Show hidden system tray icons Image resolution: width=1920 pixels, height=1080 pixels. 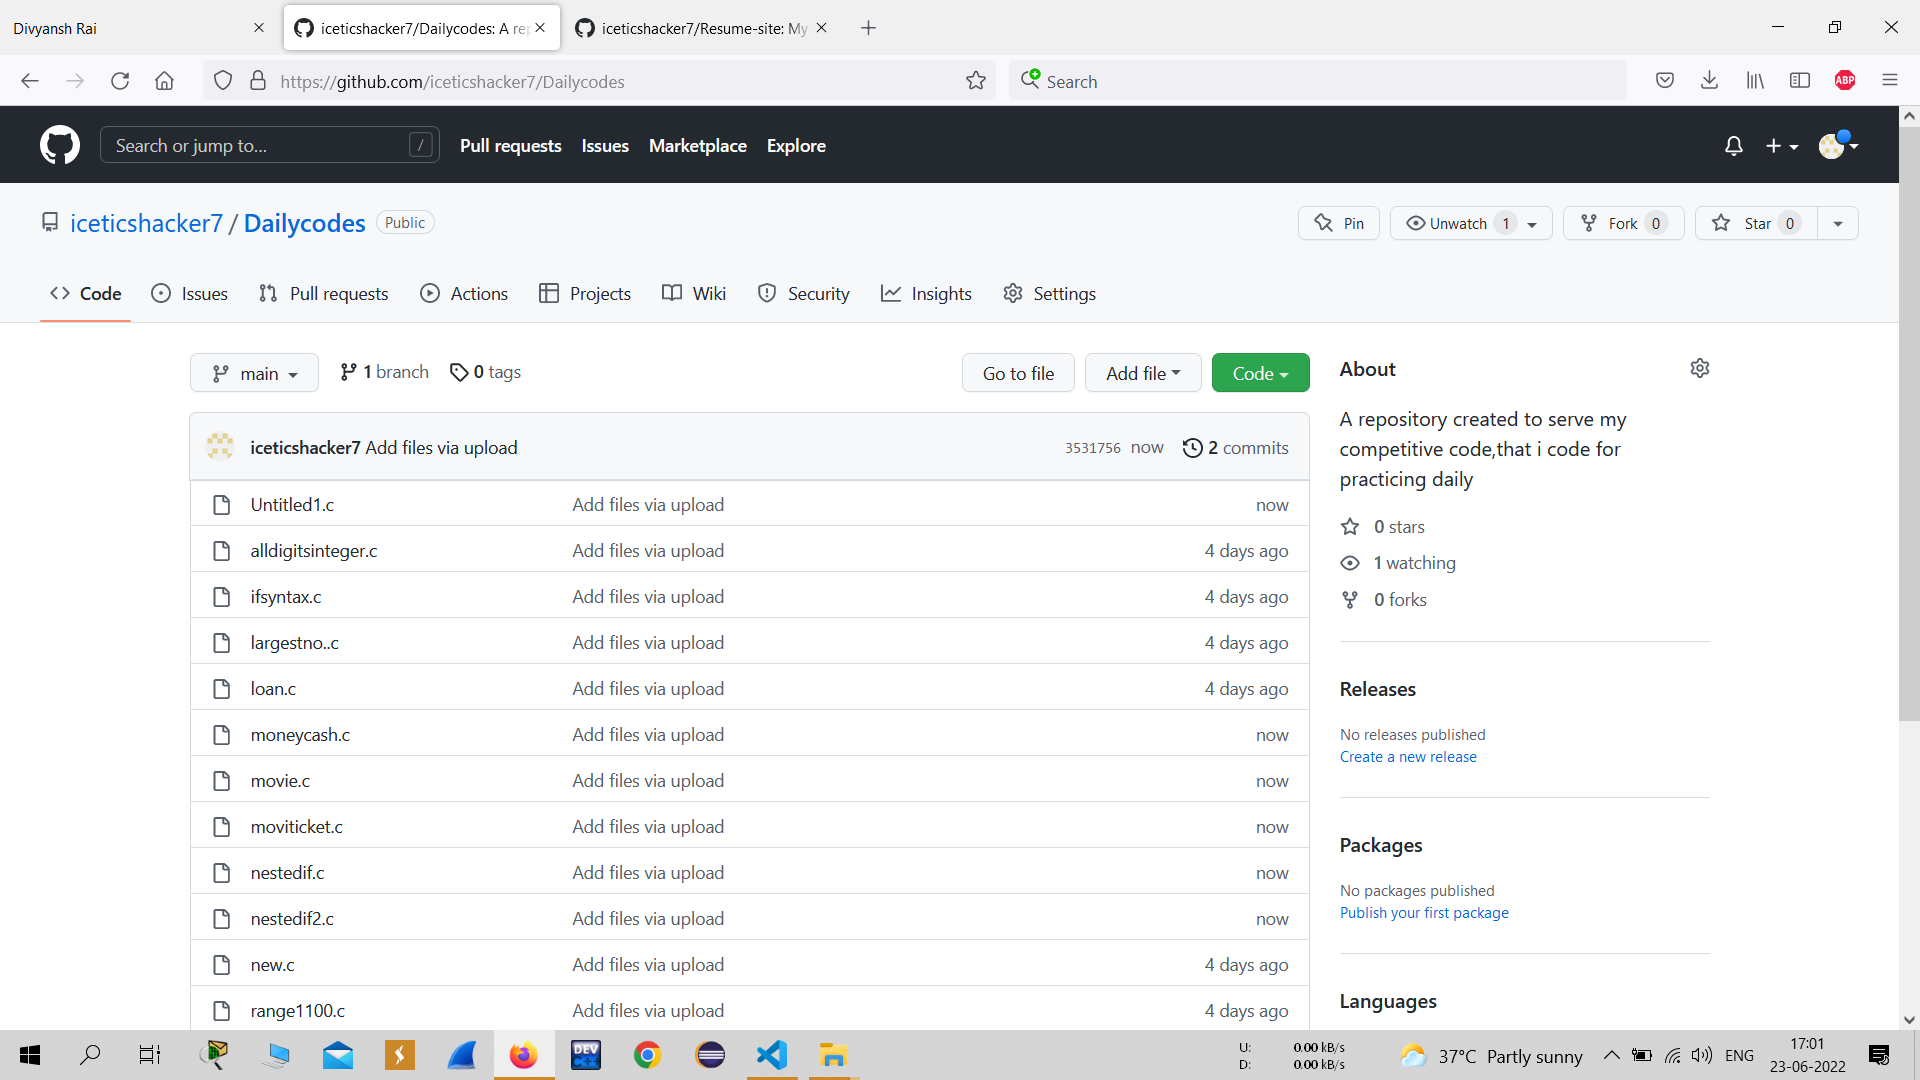(1612, 1055)
